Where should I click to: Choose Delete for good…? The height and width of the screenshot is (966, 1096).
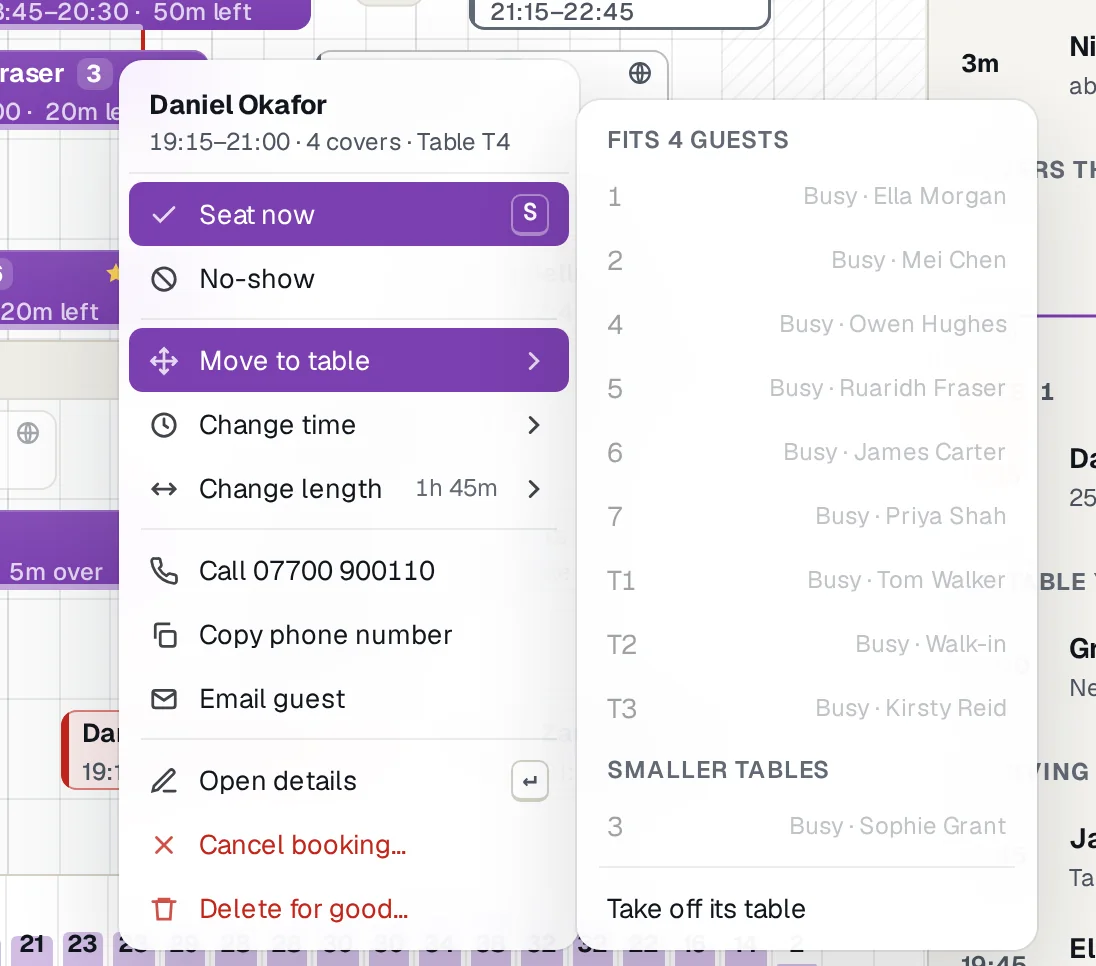click(x=349, y=909)
